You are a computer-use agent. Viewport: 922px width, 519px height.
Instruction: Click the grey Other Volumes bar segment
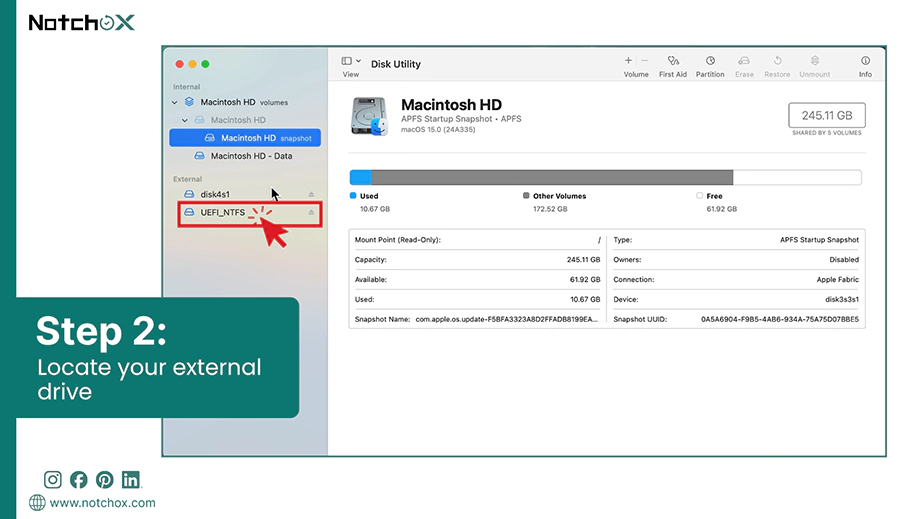click(x=552, y=177)
